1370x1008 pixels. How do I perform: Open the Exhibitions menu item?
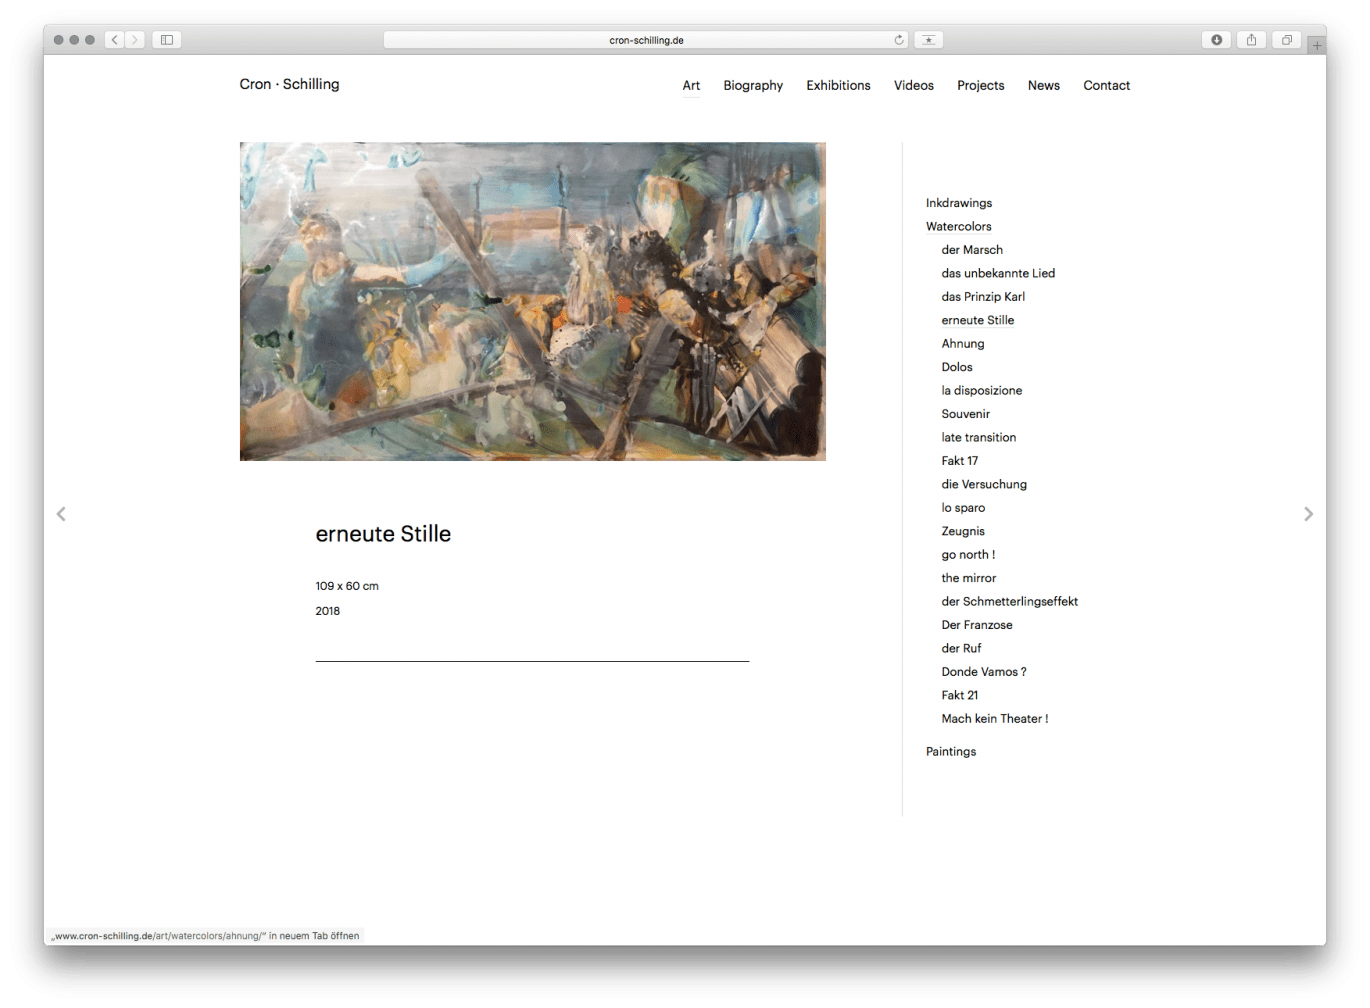tap(838, 86)
